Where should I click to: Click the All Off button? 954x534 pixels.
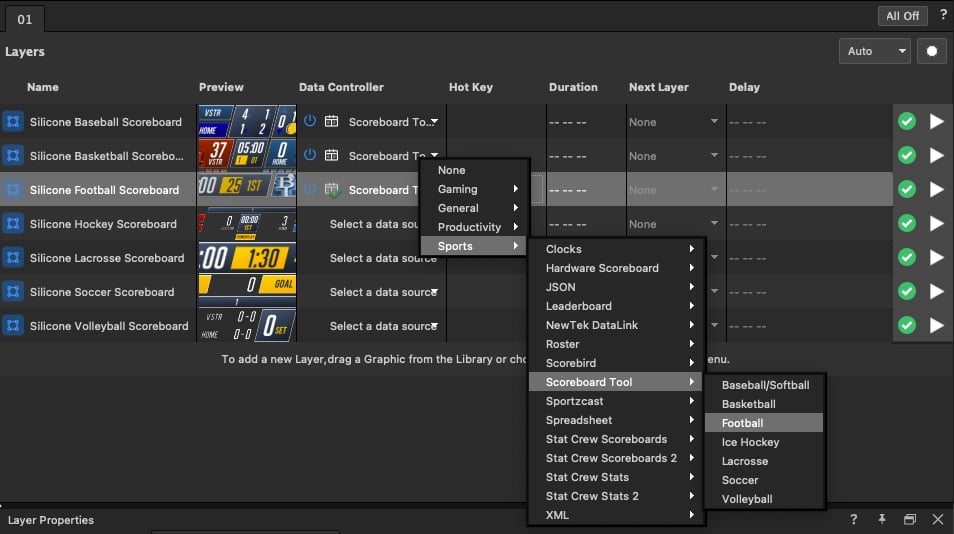902,16
